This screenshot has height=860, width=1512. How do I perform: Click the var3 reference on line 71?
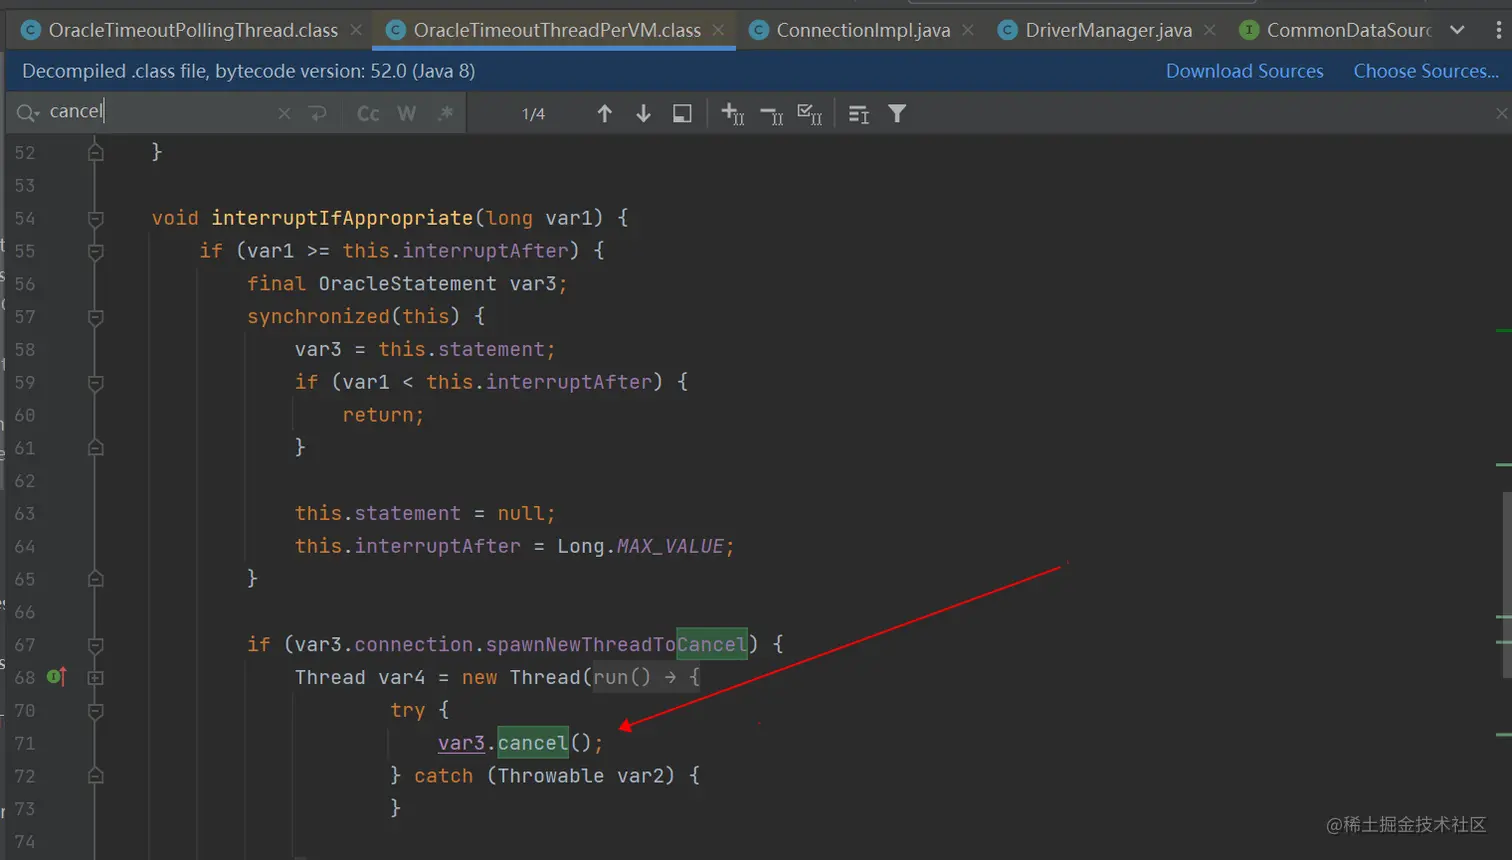pos(461,743)
